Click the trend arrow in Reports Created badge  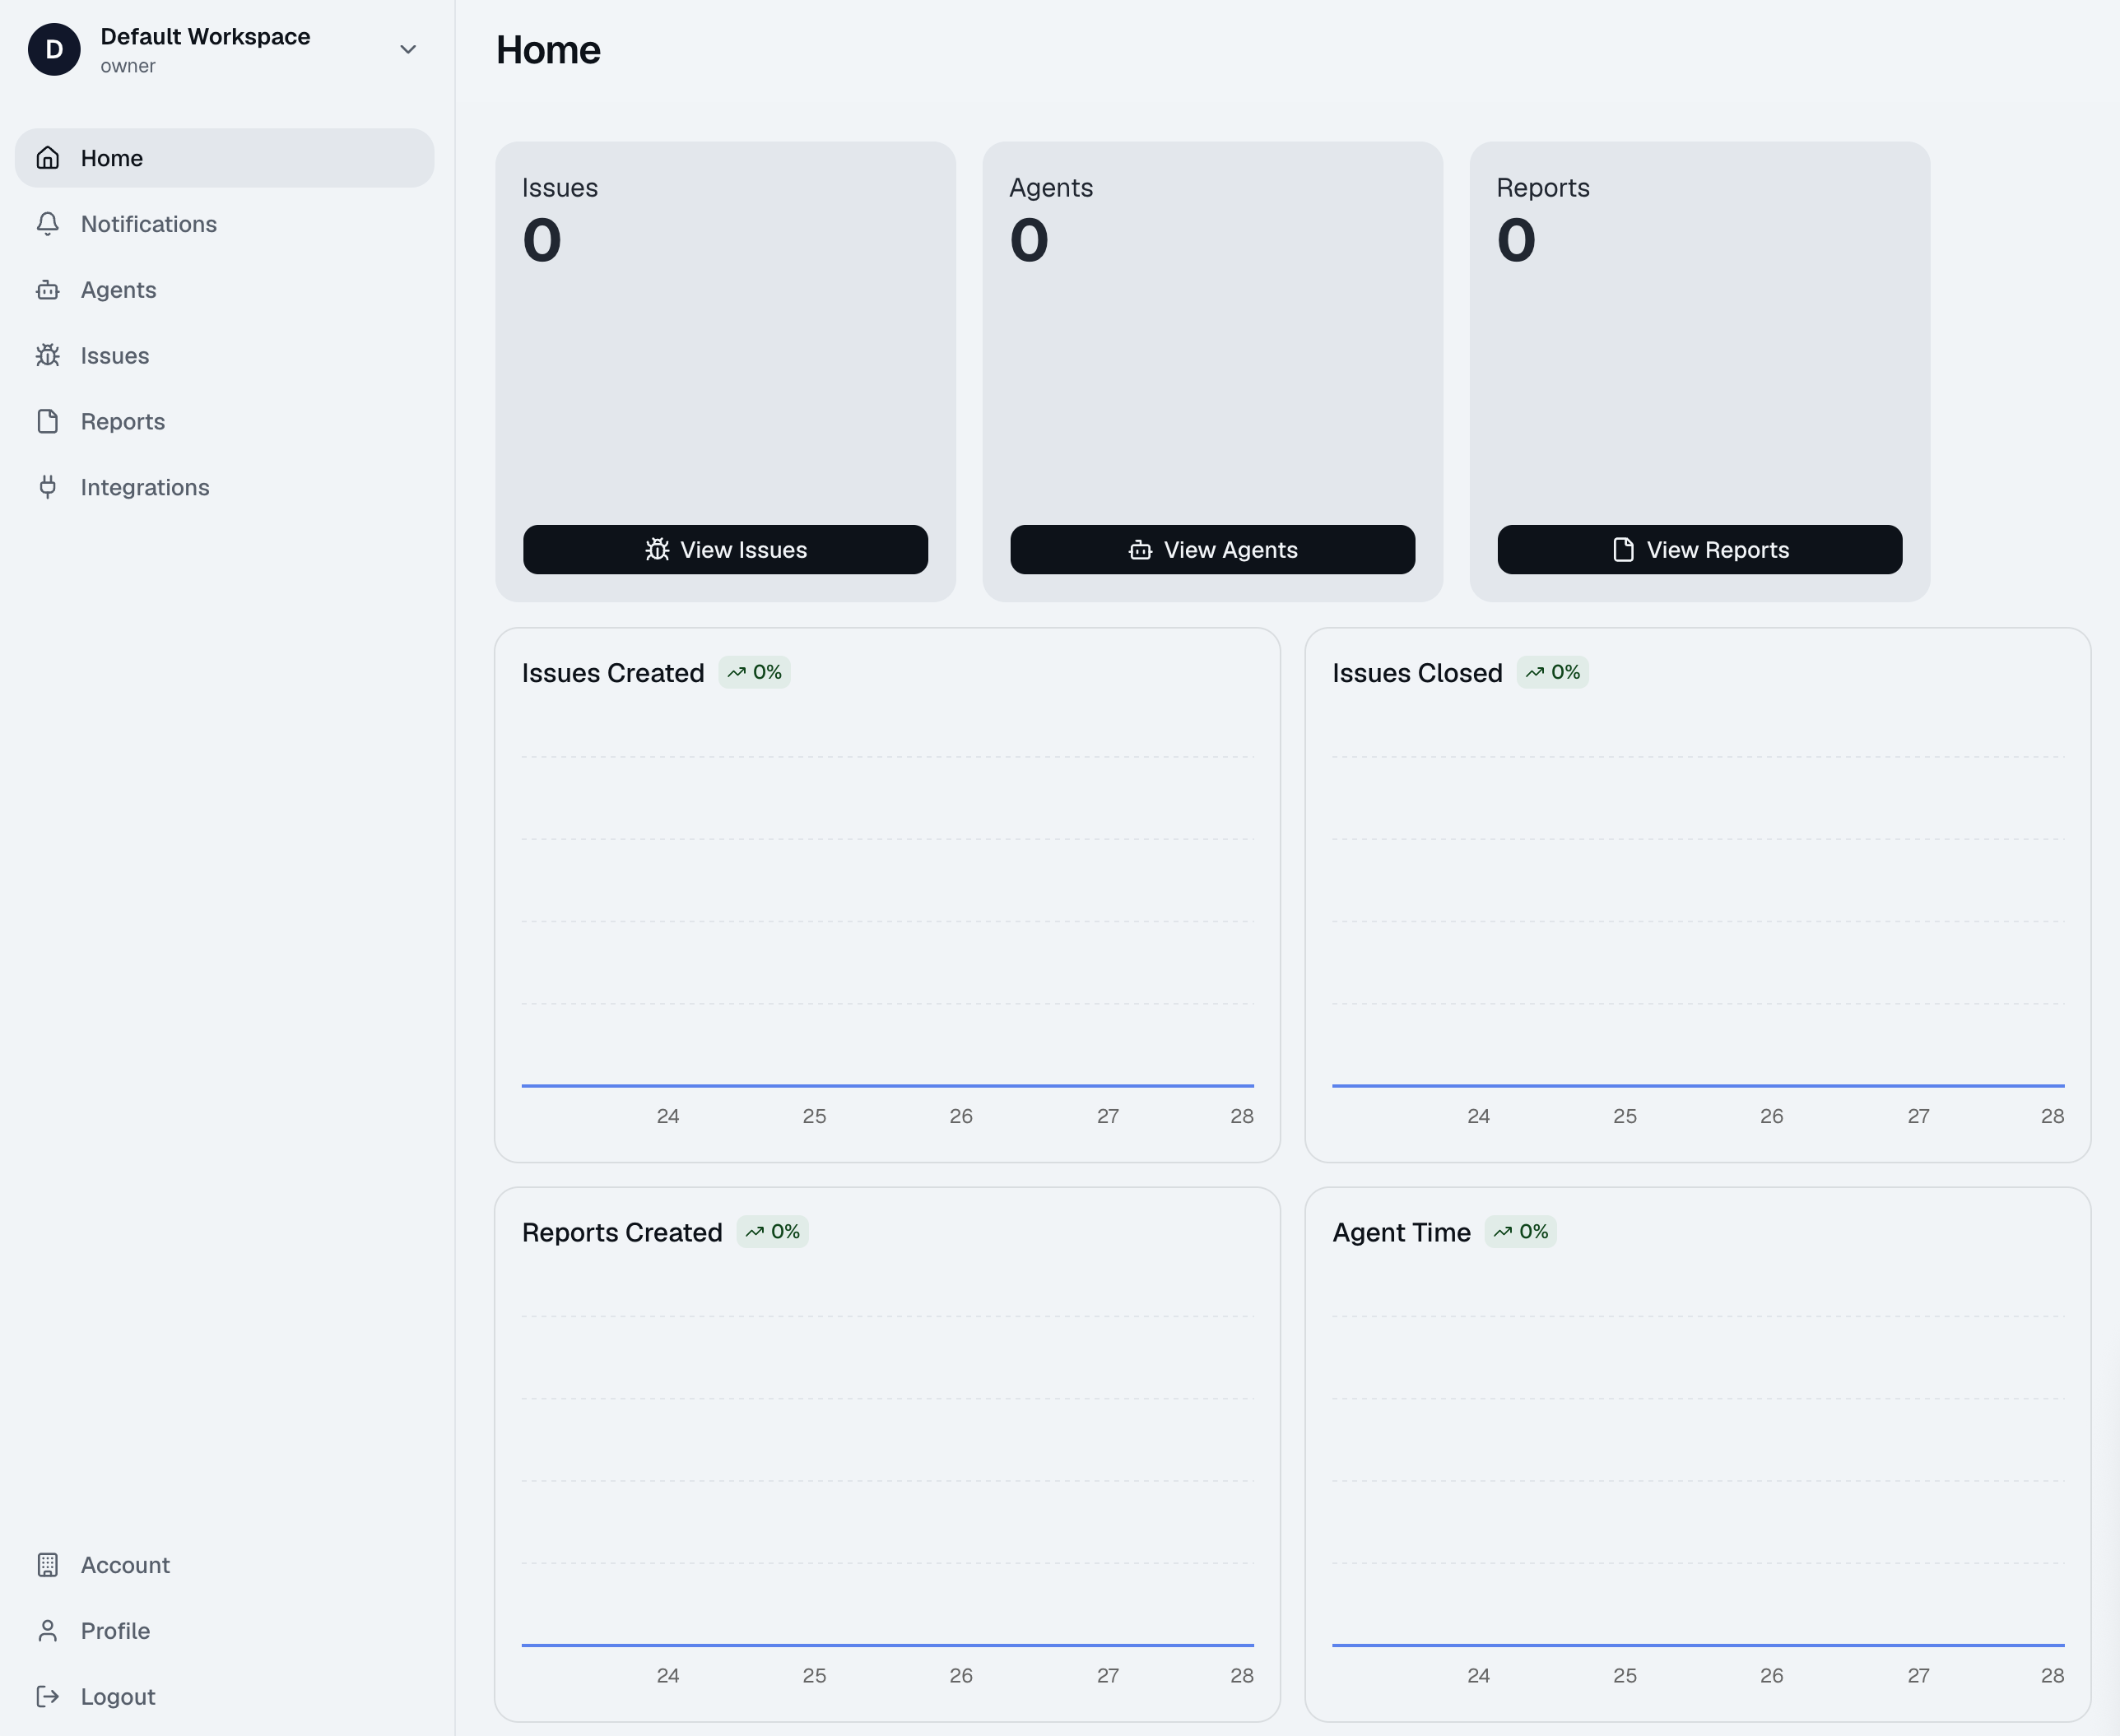755,1232
